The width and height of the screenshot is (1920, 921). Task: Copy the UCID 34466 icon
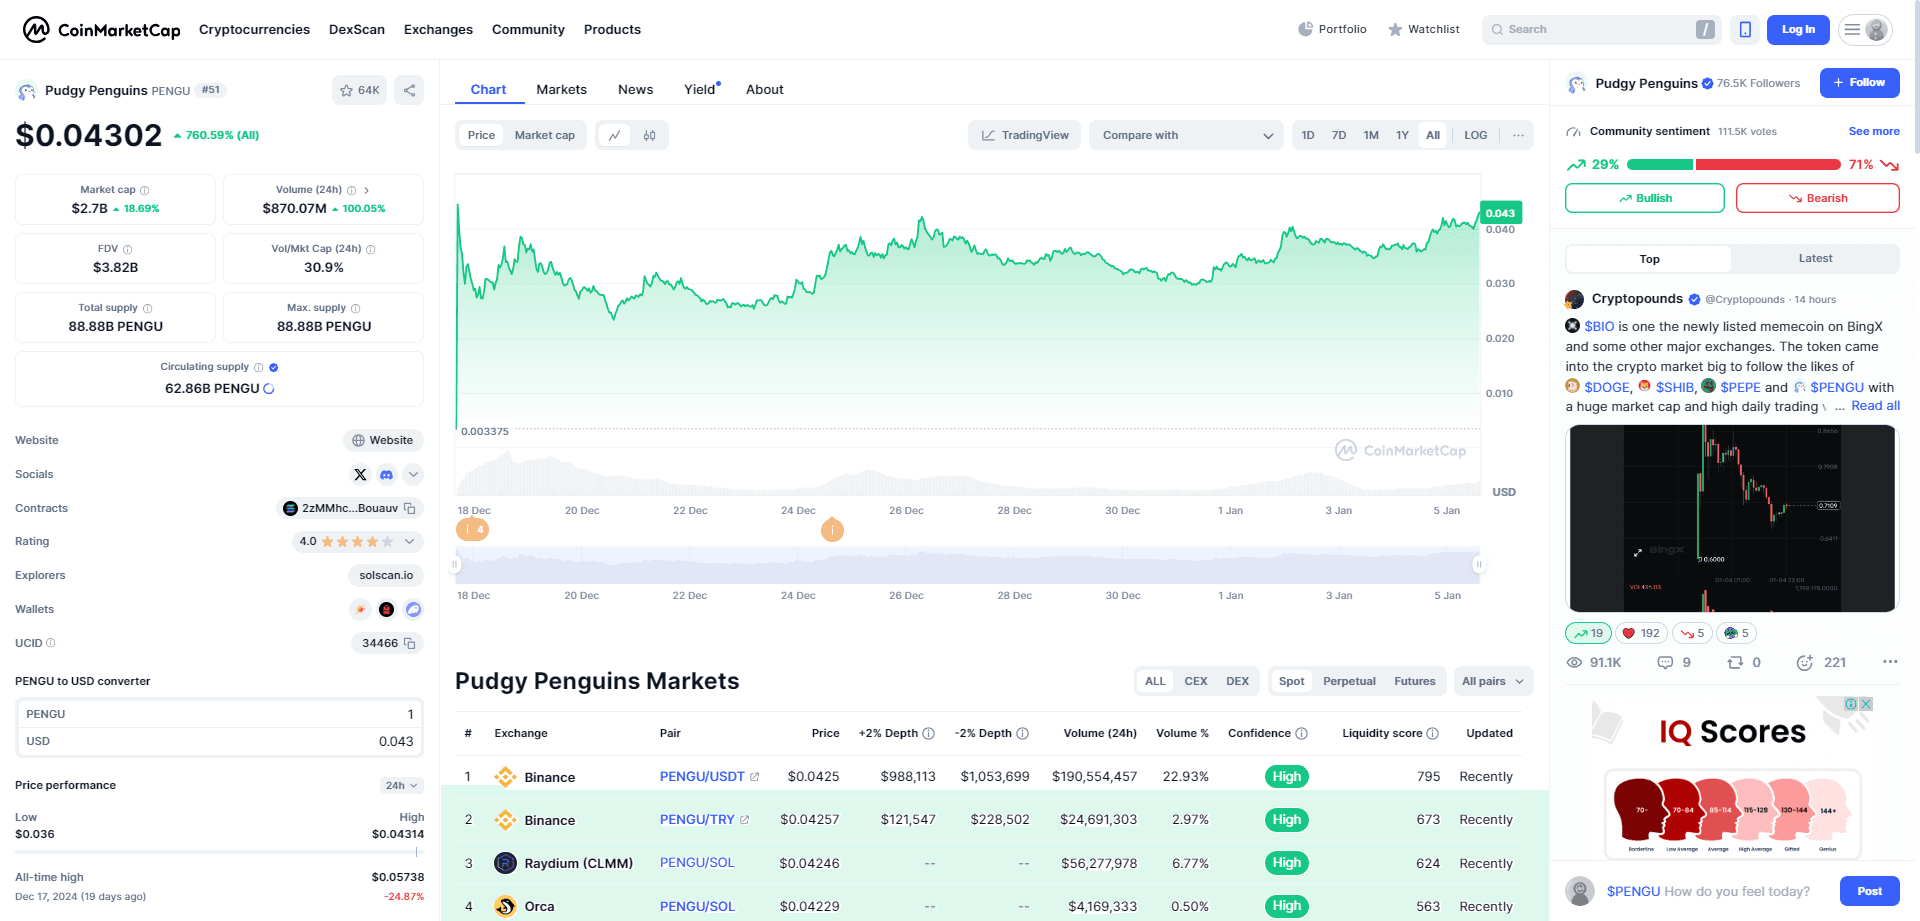tap(409, 643)
